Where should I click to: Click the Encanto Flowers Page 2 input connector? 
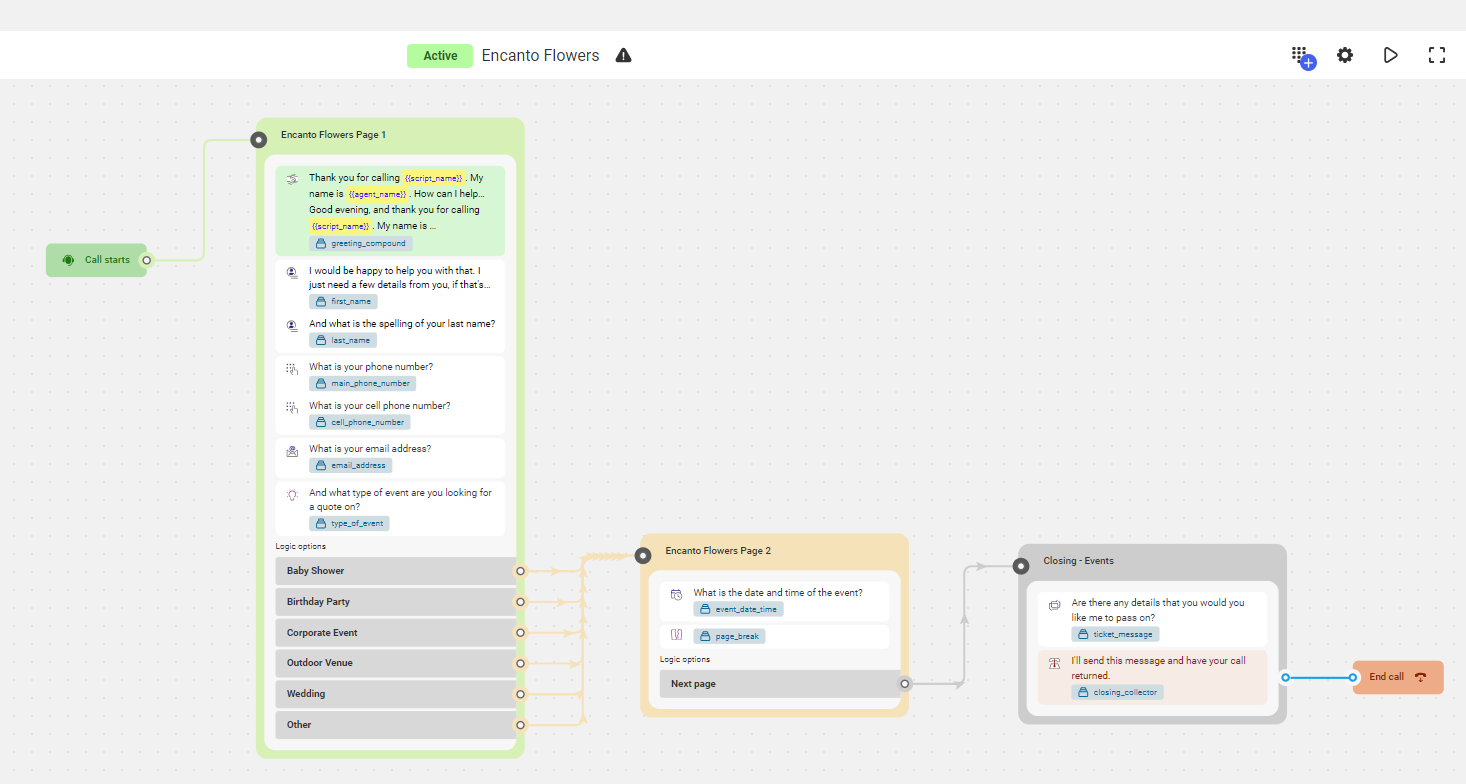click(644, 555)
